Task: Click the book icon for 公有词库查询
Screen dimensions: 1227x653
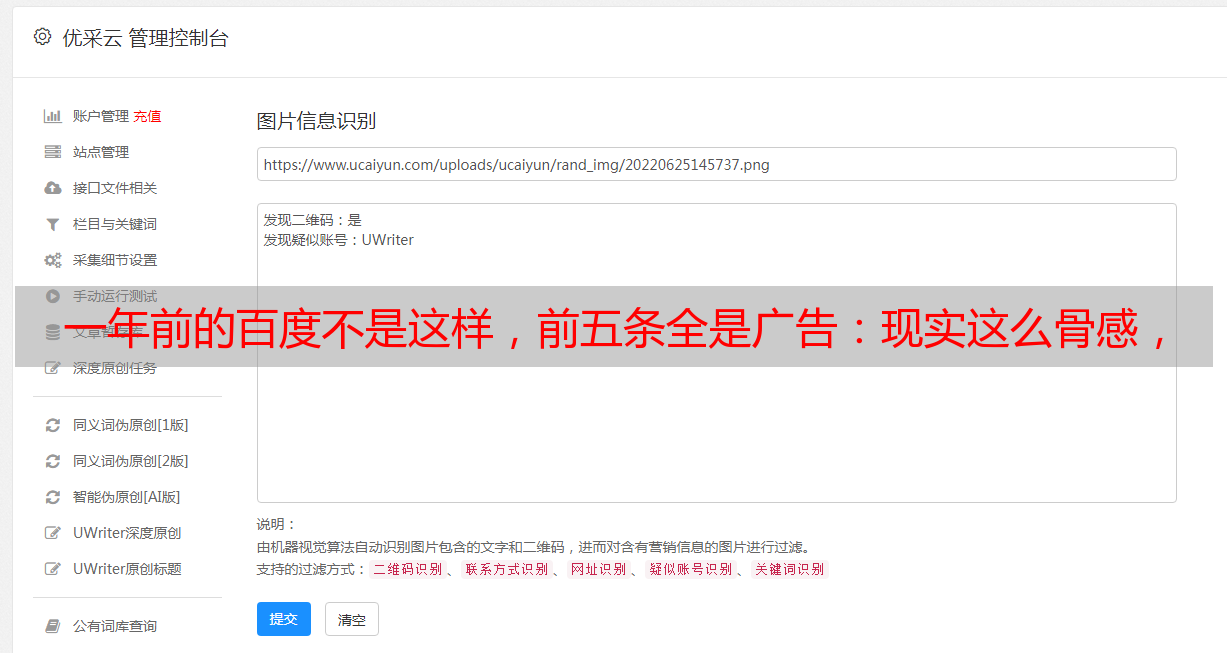Action: (x=53, y=626)
